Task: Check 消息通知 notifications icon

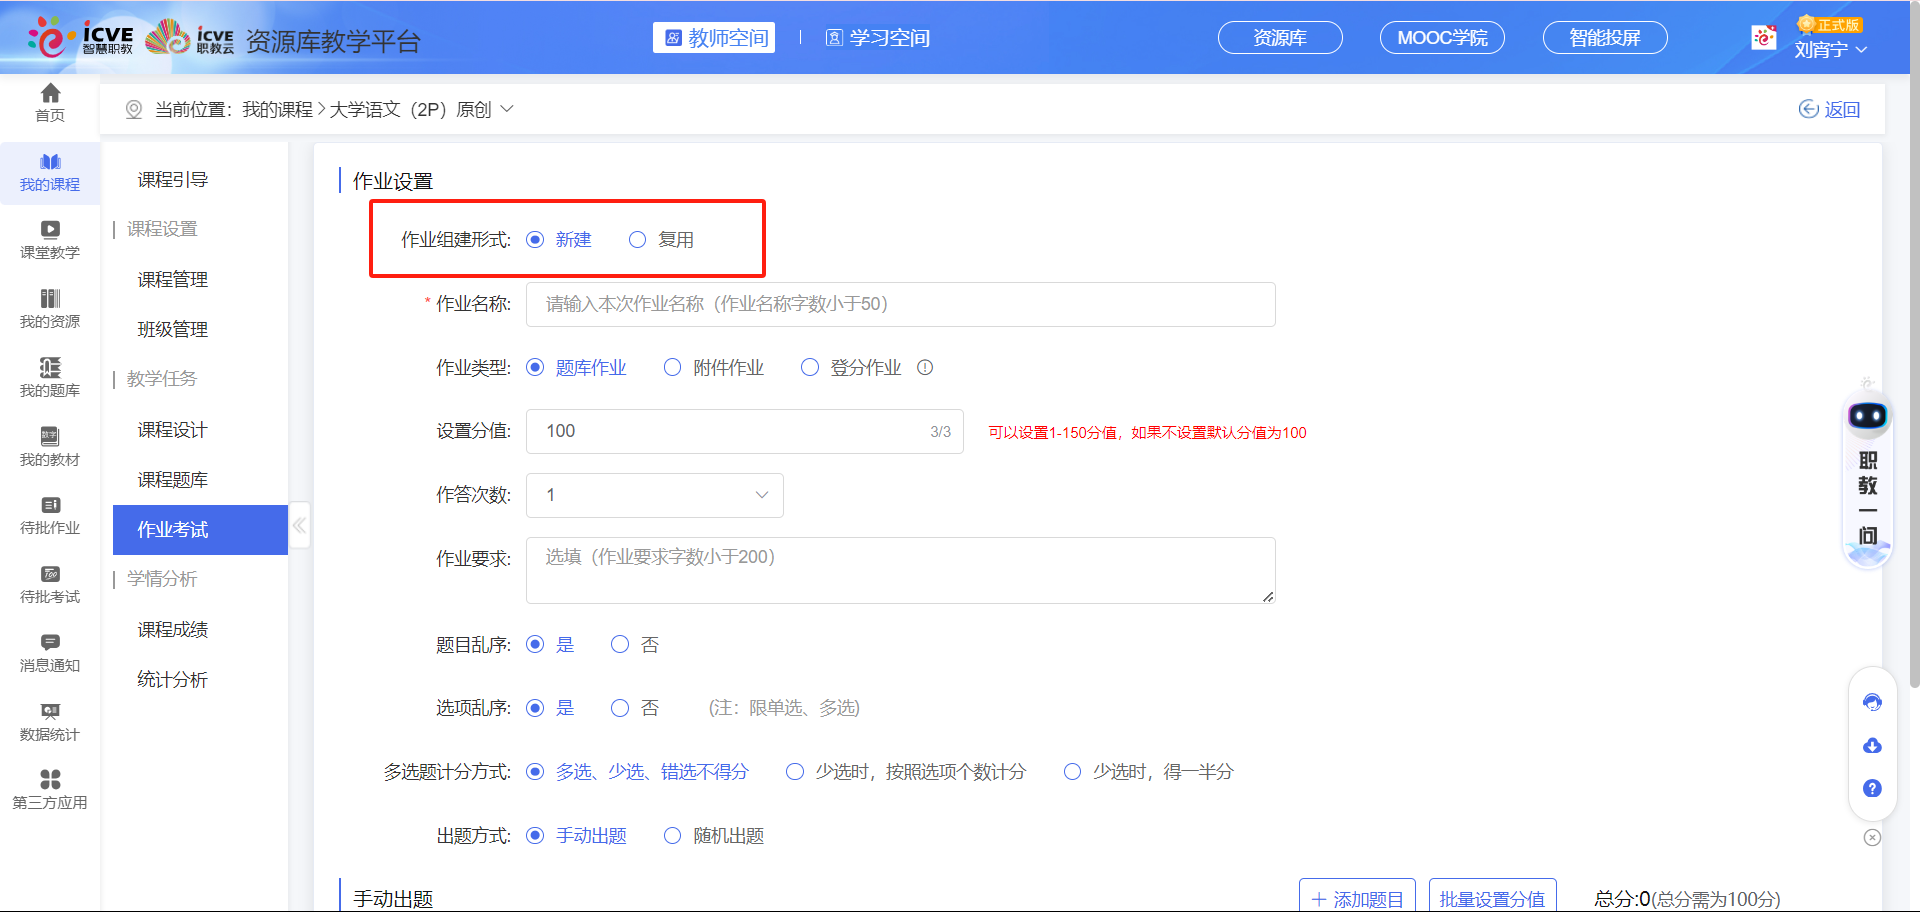Action: tap(49, 652)
